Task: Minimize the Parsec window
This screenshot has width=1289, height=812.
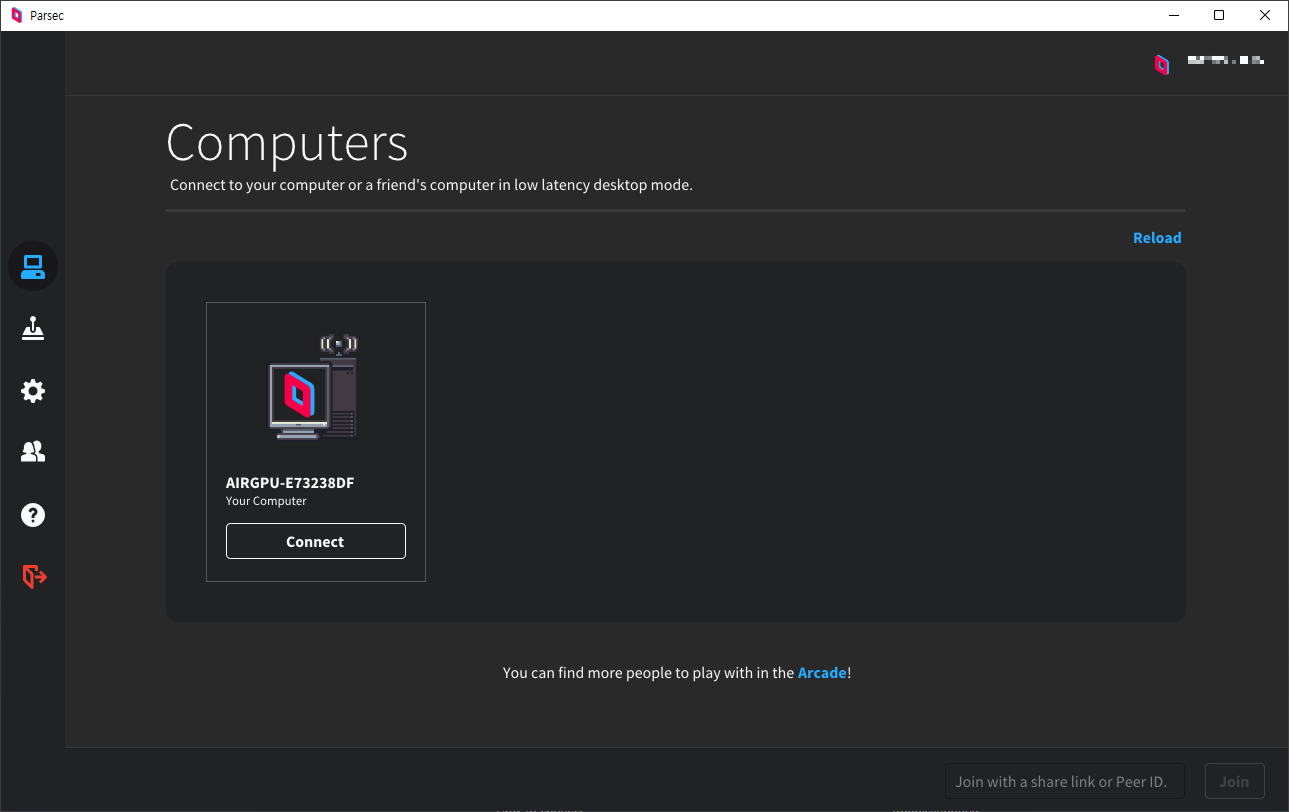Action: pos(1173,15)
